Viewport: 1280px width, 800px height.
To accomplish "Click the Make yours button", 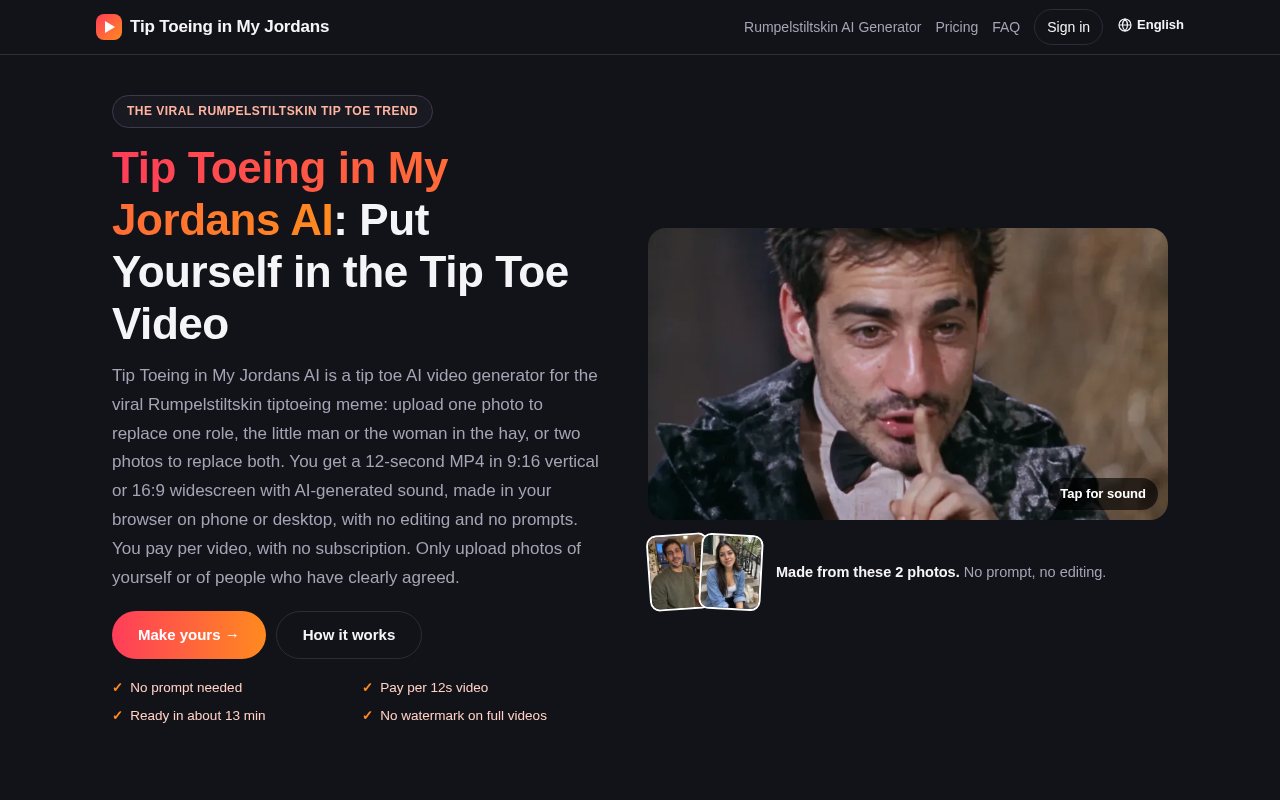I will pyautogui.click(x=189, y=635).
